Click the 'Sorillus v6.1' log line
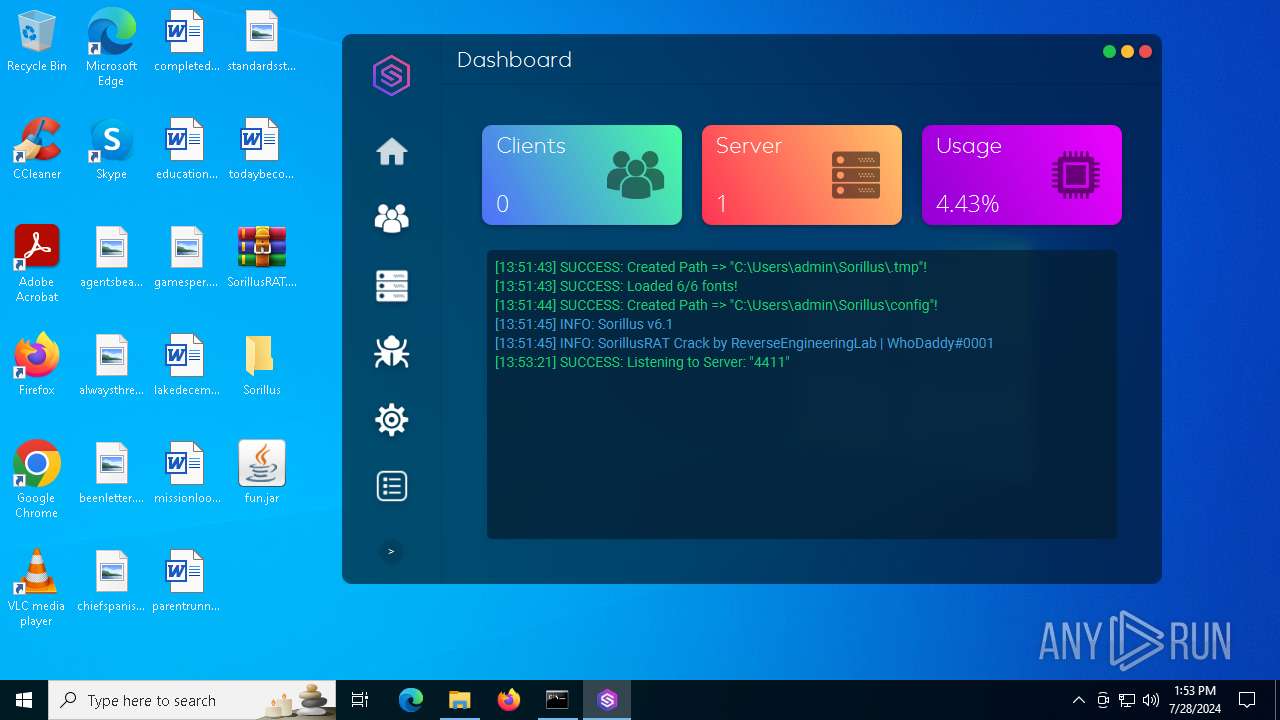 584,324
